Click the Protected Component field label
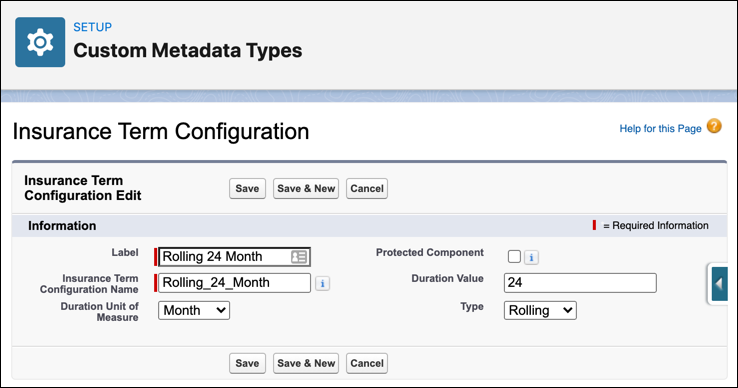This screenshot has height=388, width=738. [430, 252]
